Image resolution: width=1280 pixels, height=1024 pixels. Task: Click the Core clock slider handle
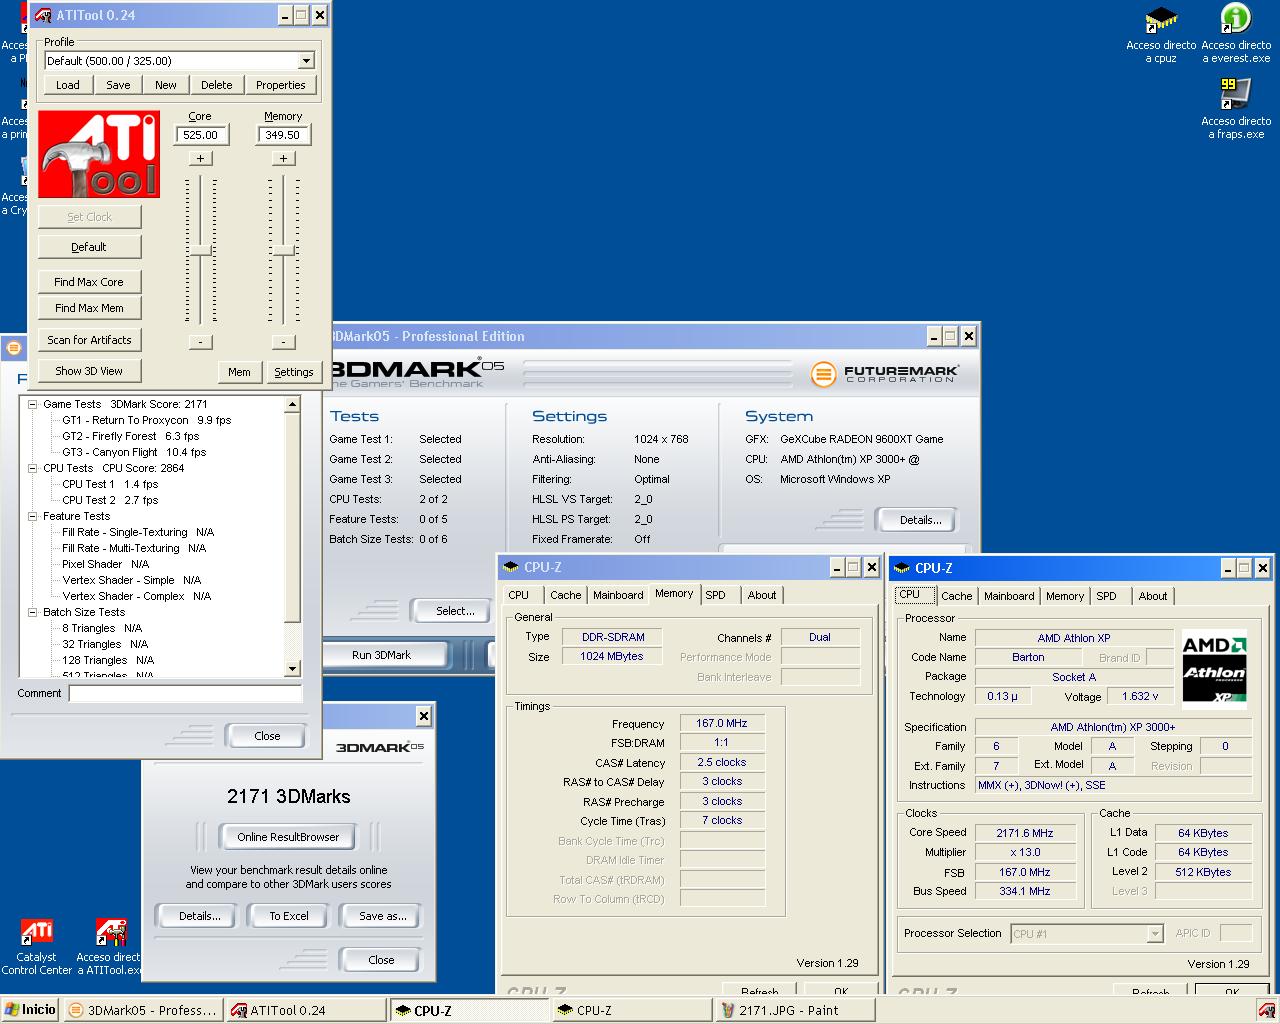[201, 250]
